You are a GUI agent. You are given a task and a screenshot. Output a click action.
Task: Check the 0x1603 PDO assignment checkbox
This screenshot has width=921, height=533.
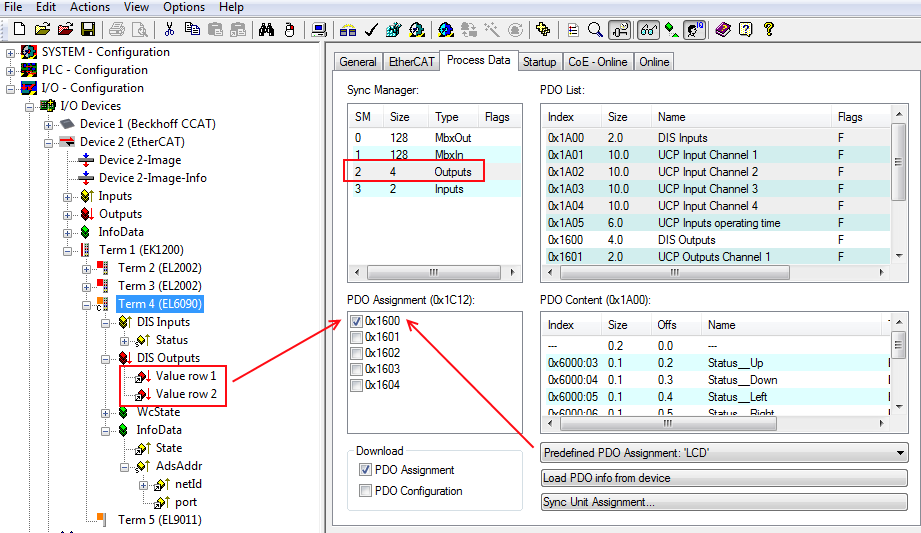356,369
